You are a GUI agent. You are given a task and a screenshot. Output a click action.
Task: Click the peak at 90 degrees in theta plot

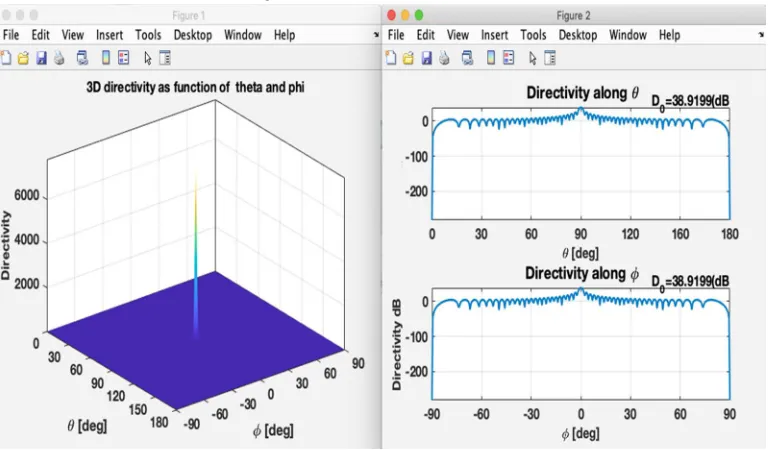pos(581,110)
